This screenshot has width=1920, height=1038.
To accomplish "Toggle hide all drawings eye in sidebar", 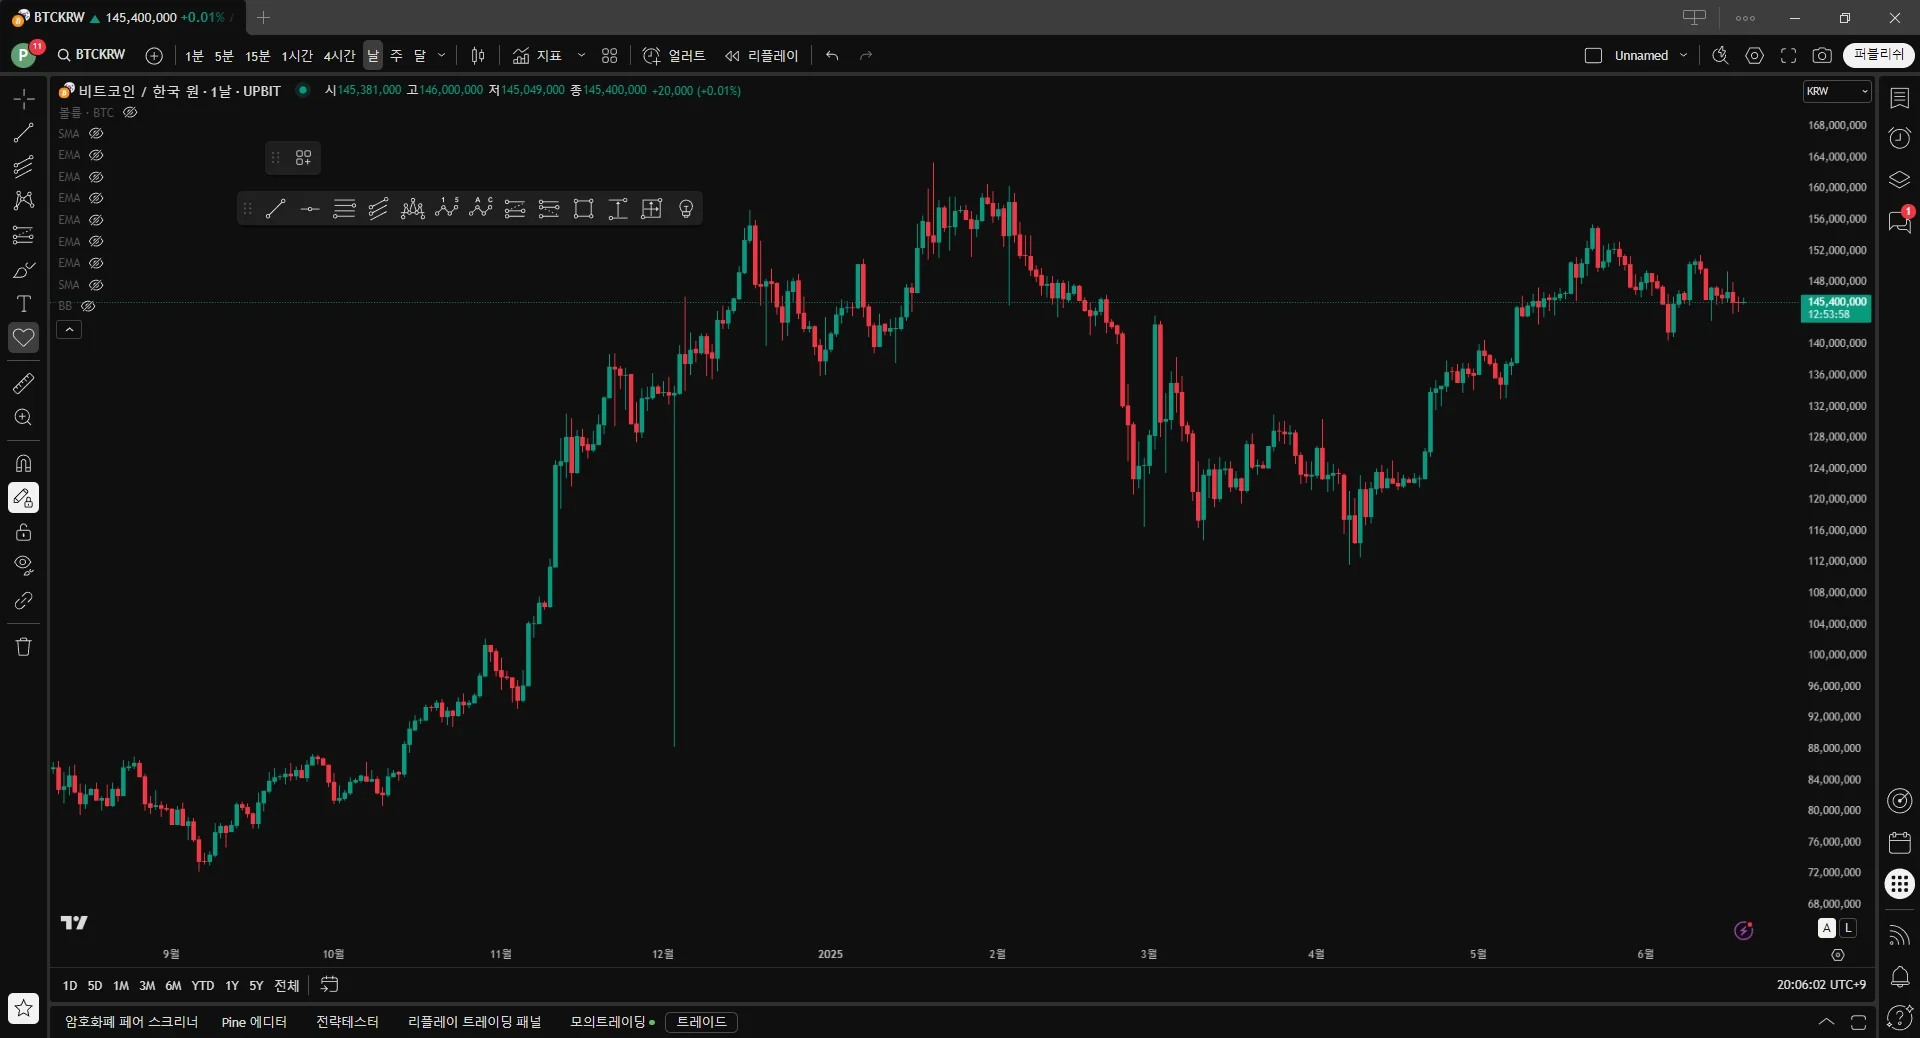I will point(24,566).
